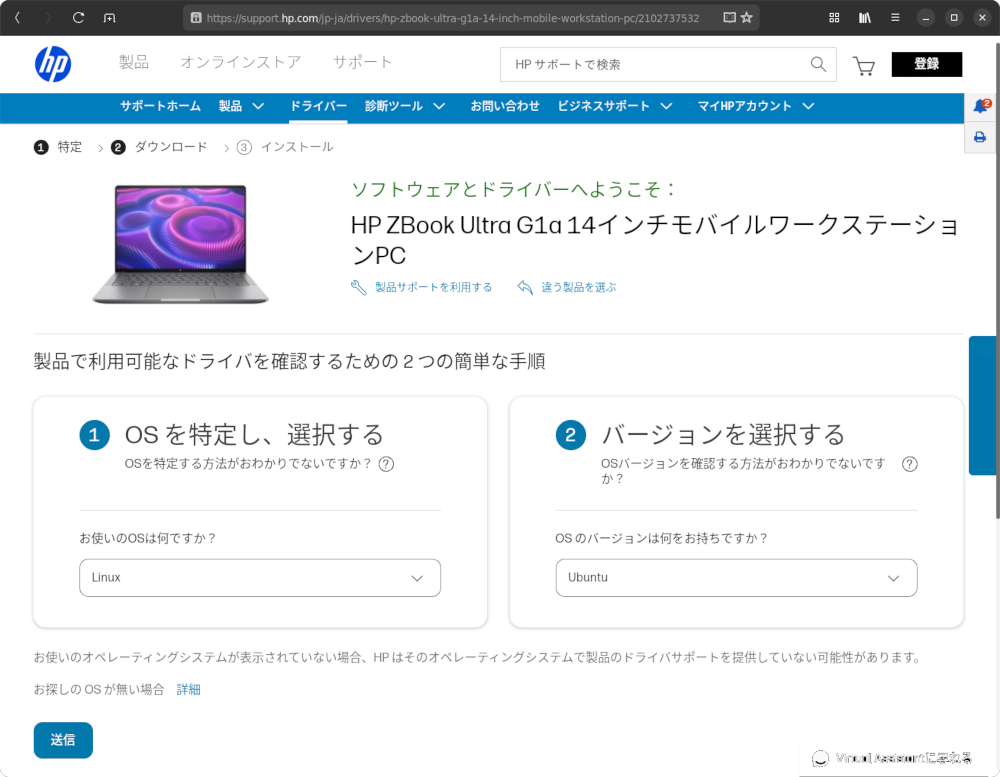Click the arrow icon beside 違う製品を選ぶ
The height and width of the screenshot is (777, 1000).
(525, 286)
